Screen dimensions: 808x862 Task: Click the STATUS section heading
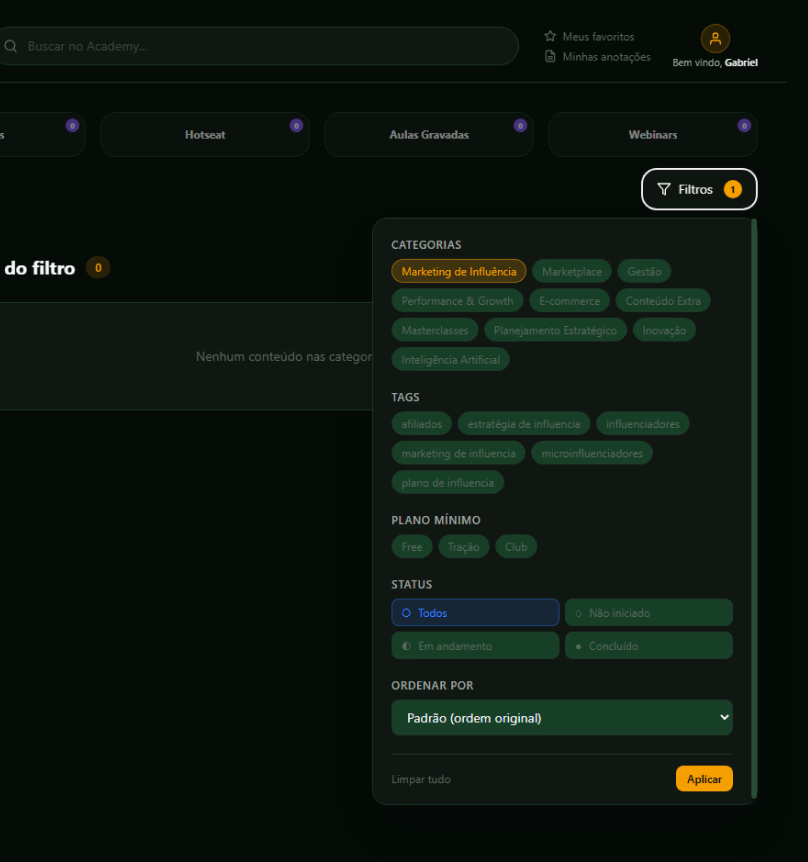tap(412, 584)
